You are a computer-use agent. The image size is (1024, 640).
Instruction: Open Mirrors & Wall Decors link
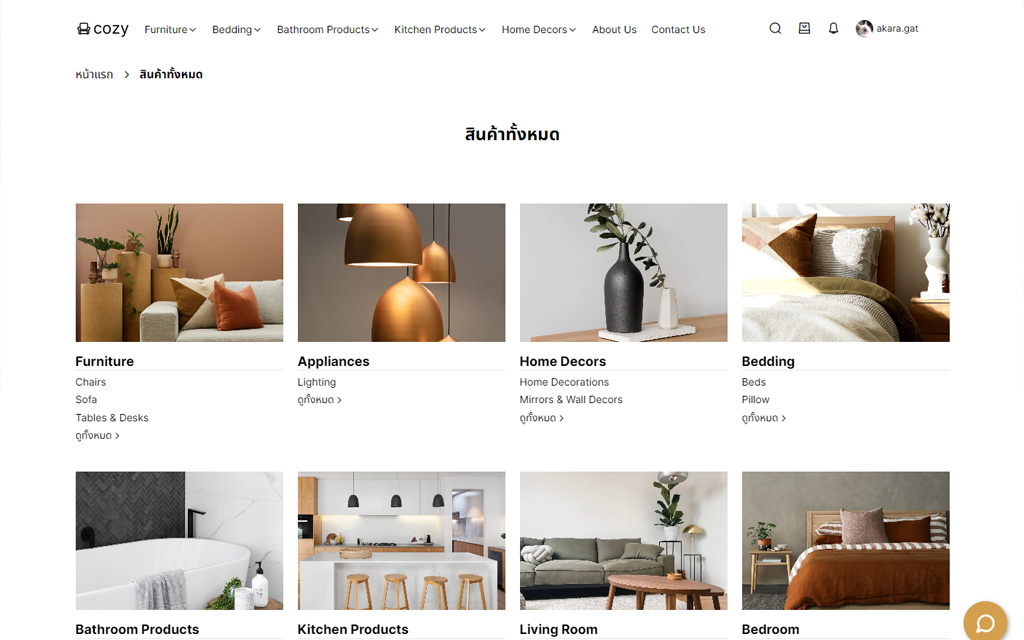click(x=571, y=400)
